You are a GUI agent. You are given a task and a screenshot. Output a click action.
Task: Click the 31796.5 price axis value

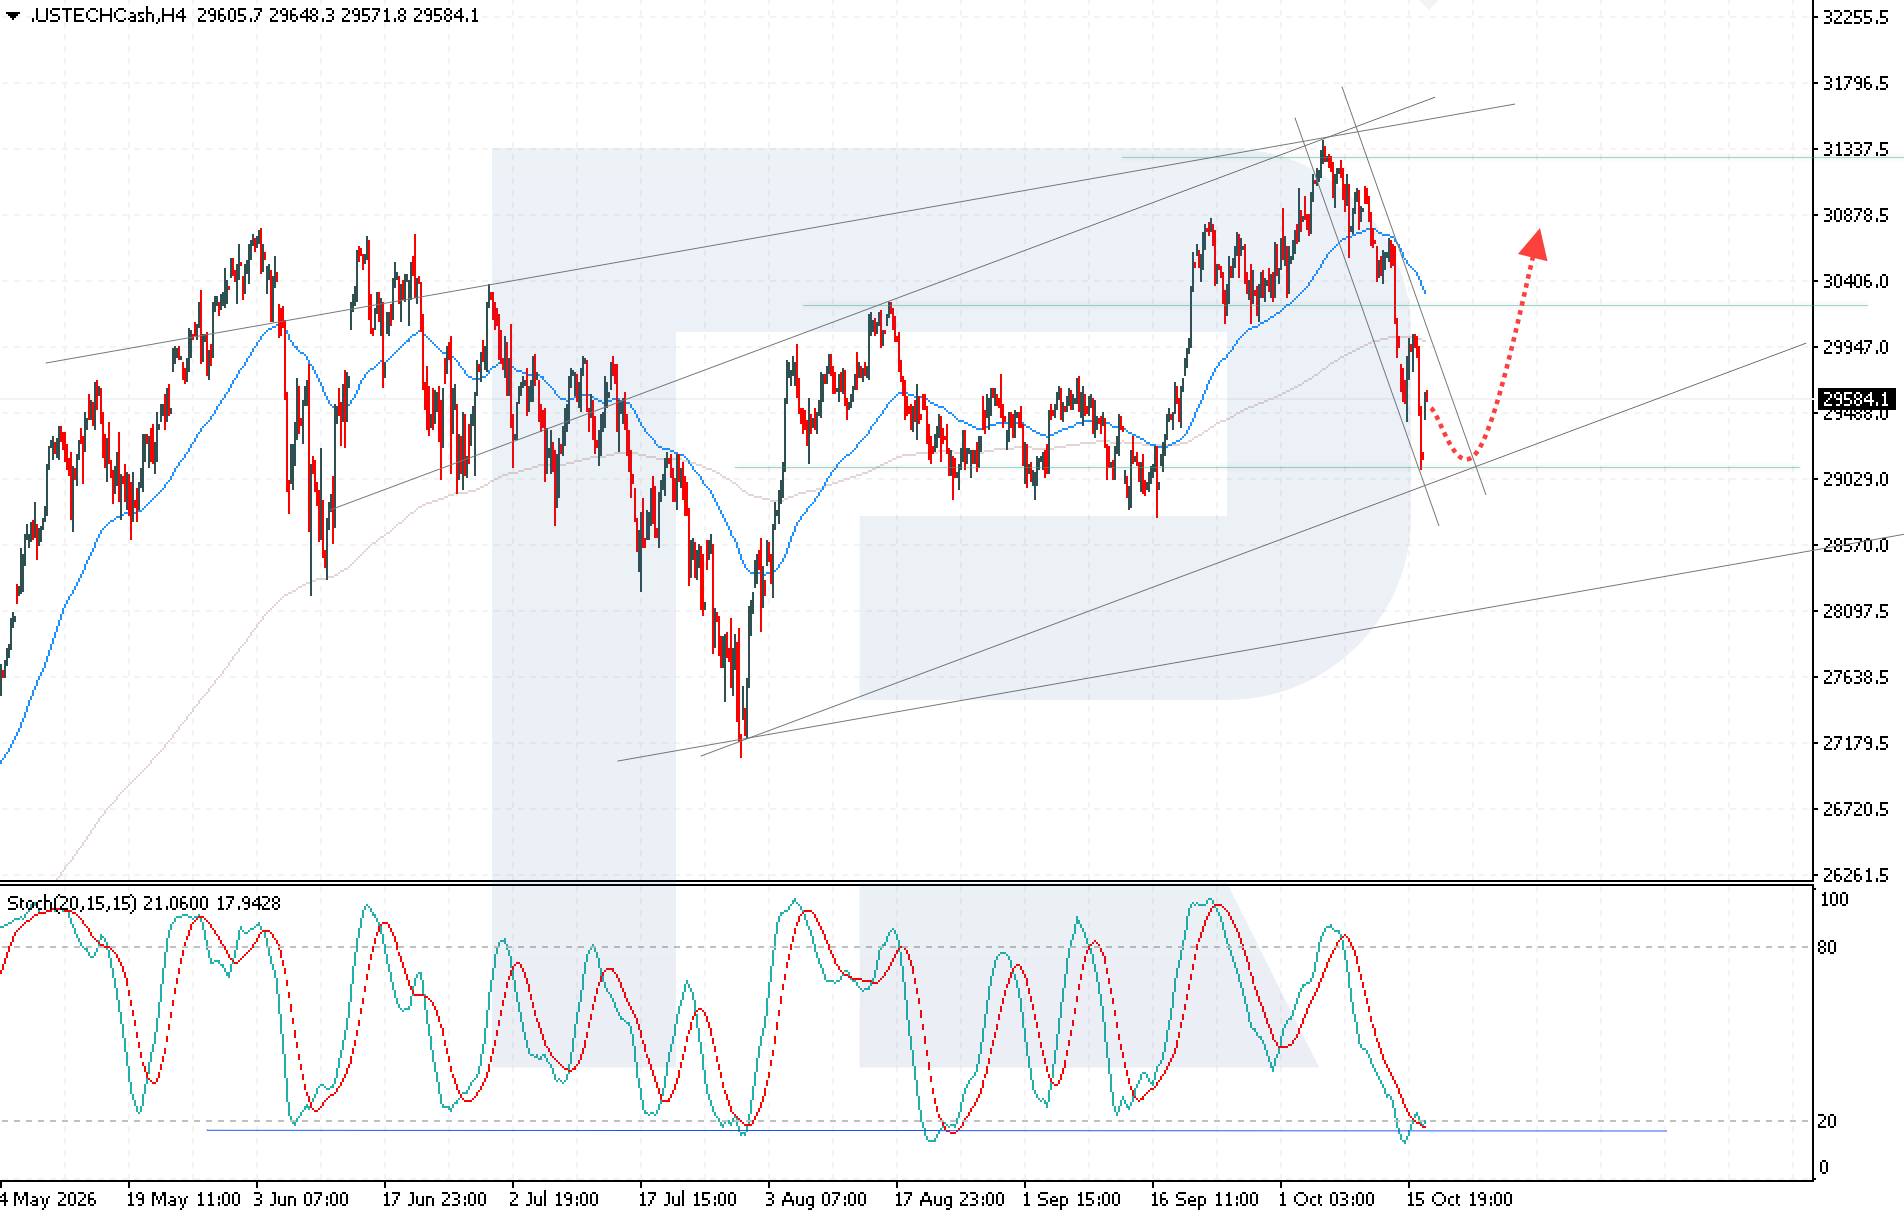coord(1856,83)
